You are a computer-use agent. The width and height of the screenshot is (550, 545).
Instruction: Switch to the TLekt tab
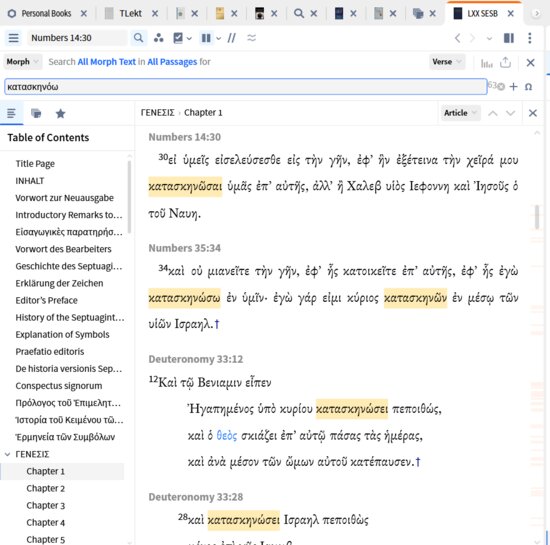click(130, 13)
